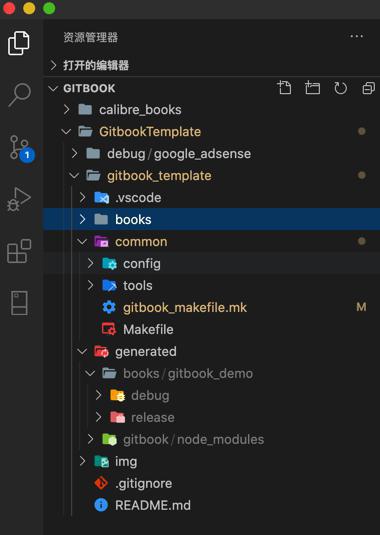The height and width of the screenshot is (535, 380).
Task: Refresh the Explorer tree
Action: tap(340, 88)
